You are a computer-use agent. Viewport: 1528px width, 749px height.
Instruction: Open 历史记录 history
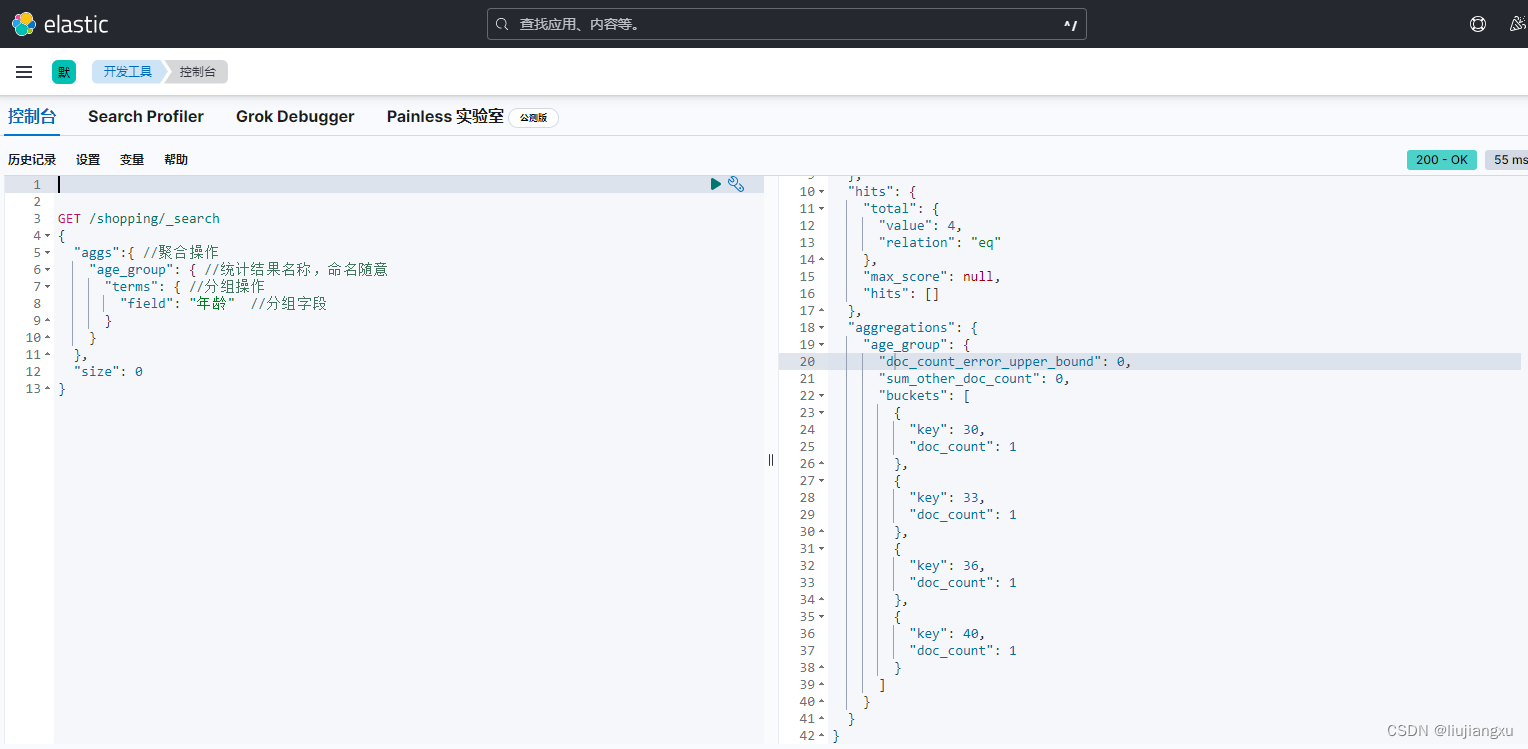[x=32, y=160]
